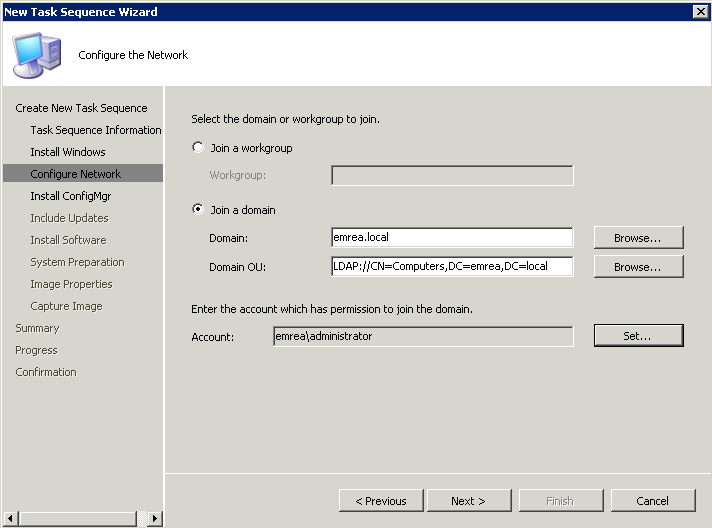Select the Join a domain option

pyautogui.click(x=198, y=209)
